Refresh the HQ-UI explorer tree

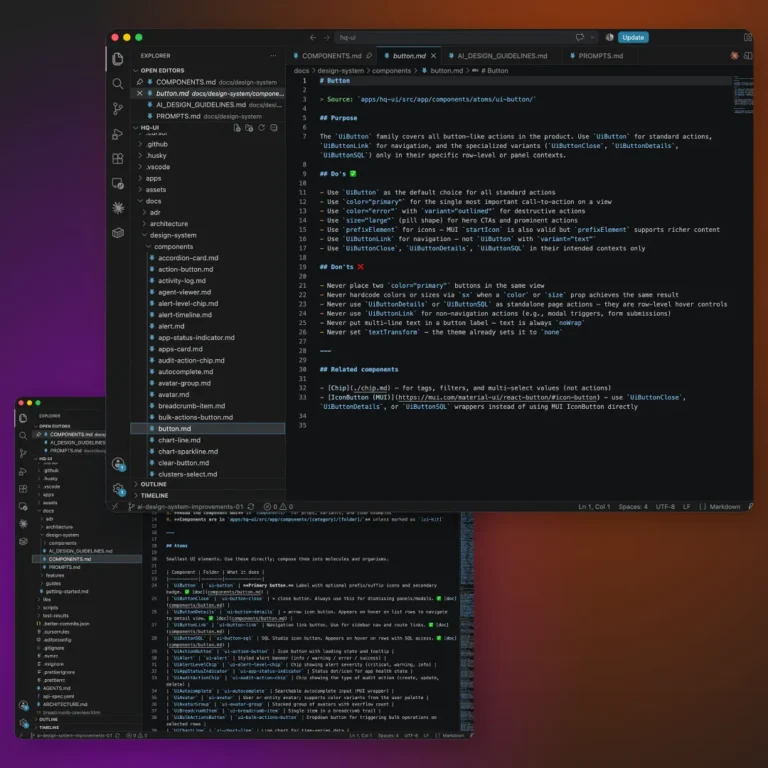click(x=262, y=128)
